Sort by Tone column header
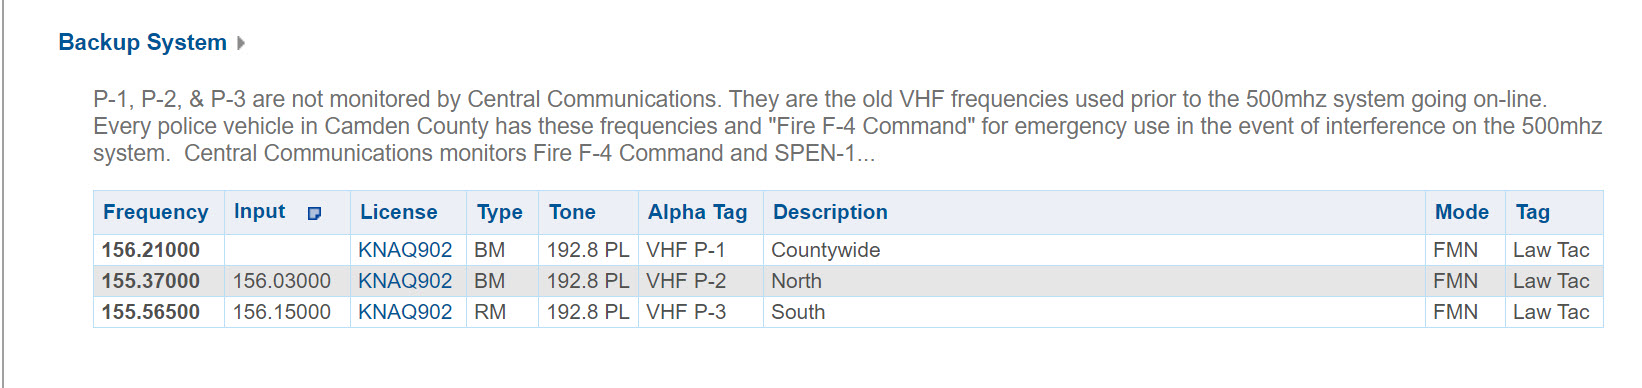 click(x=572, y=212)
